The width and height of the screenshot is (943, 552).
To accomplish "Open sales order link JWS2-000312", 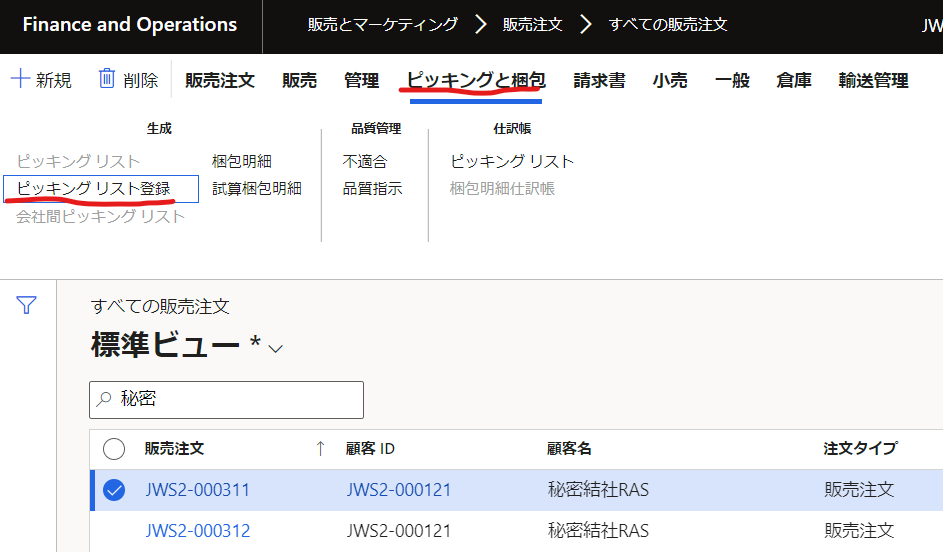I will [197, 531].
